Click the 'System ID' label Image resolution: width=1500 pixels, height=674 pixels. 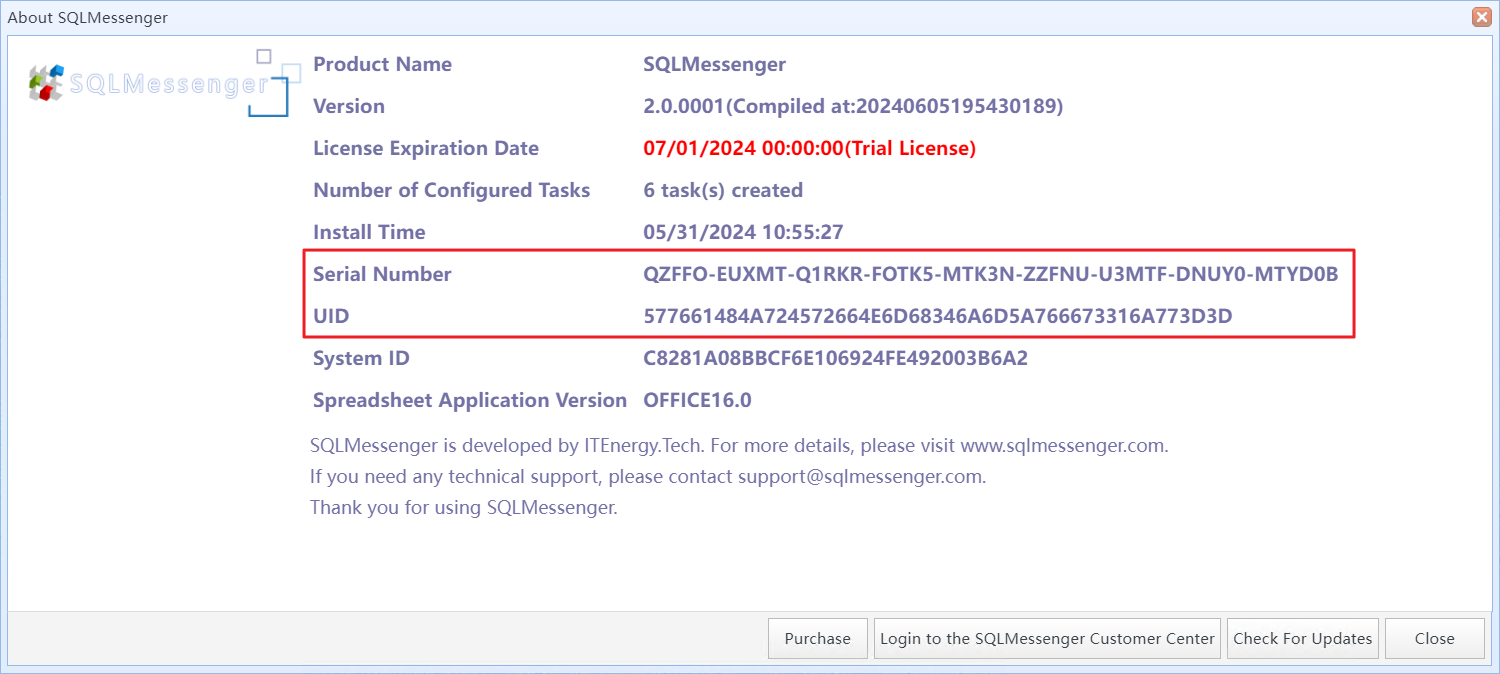[x=361, y=358]
